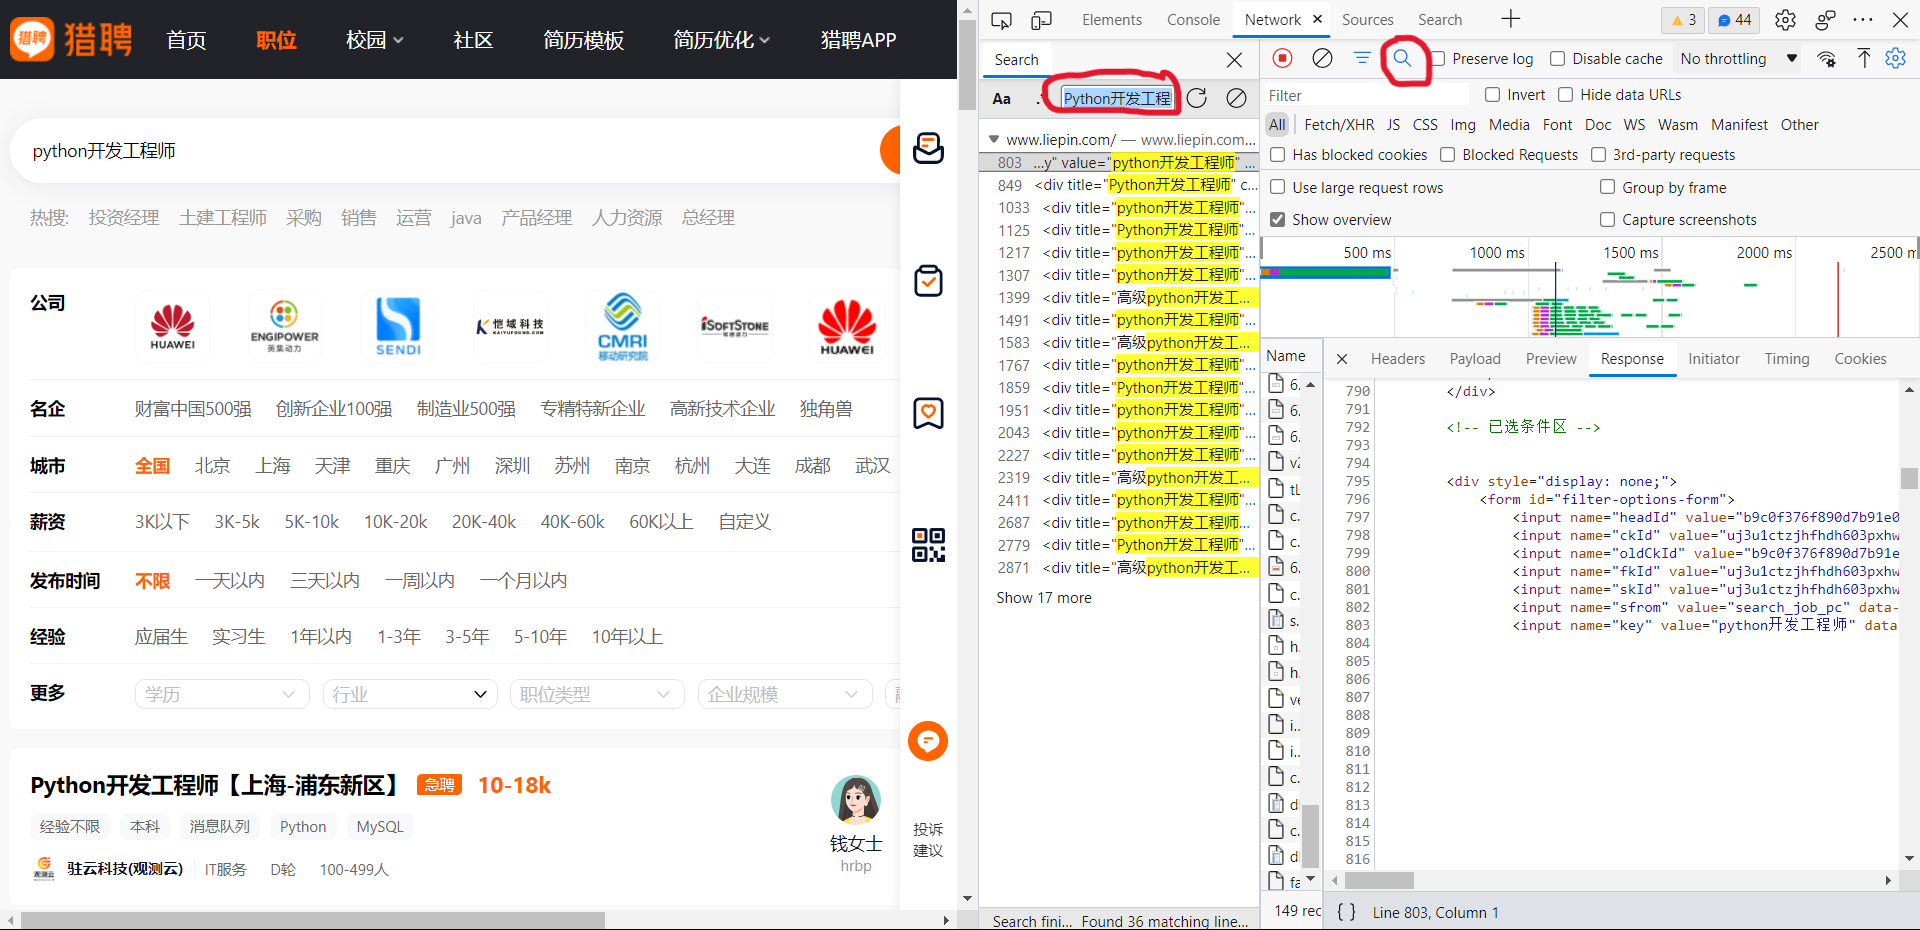Viewport: 1920px width, 930px height.
Task: Collapse the www.liepin.com search result group
Action: [993, 140]
